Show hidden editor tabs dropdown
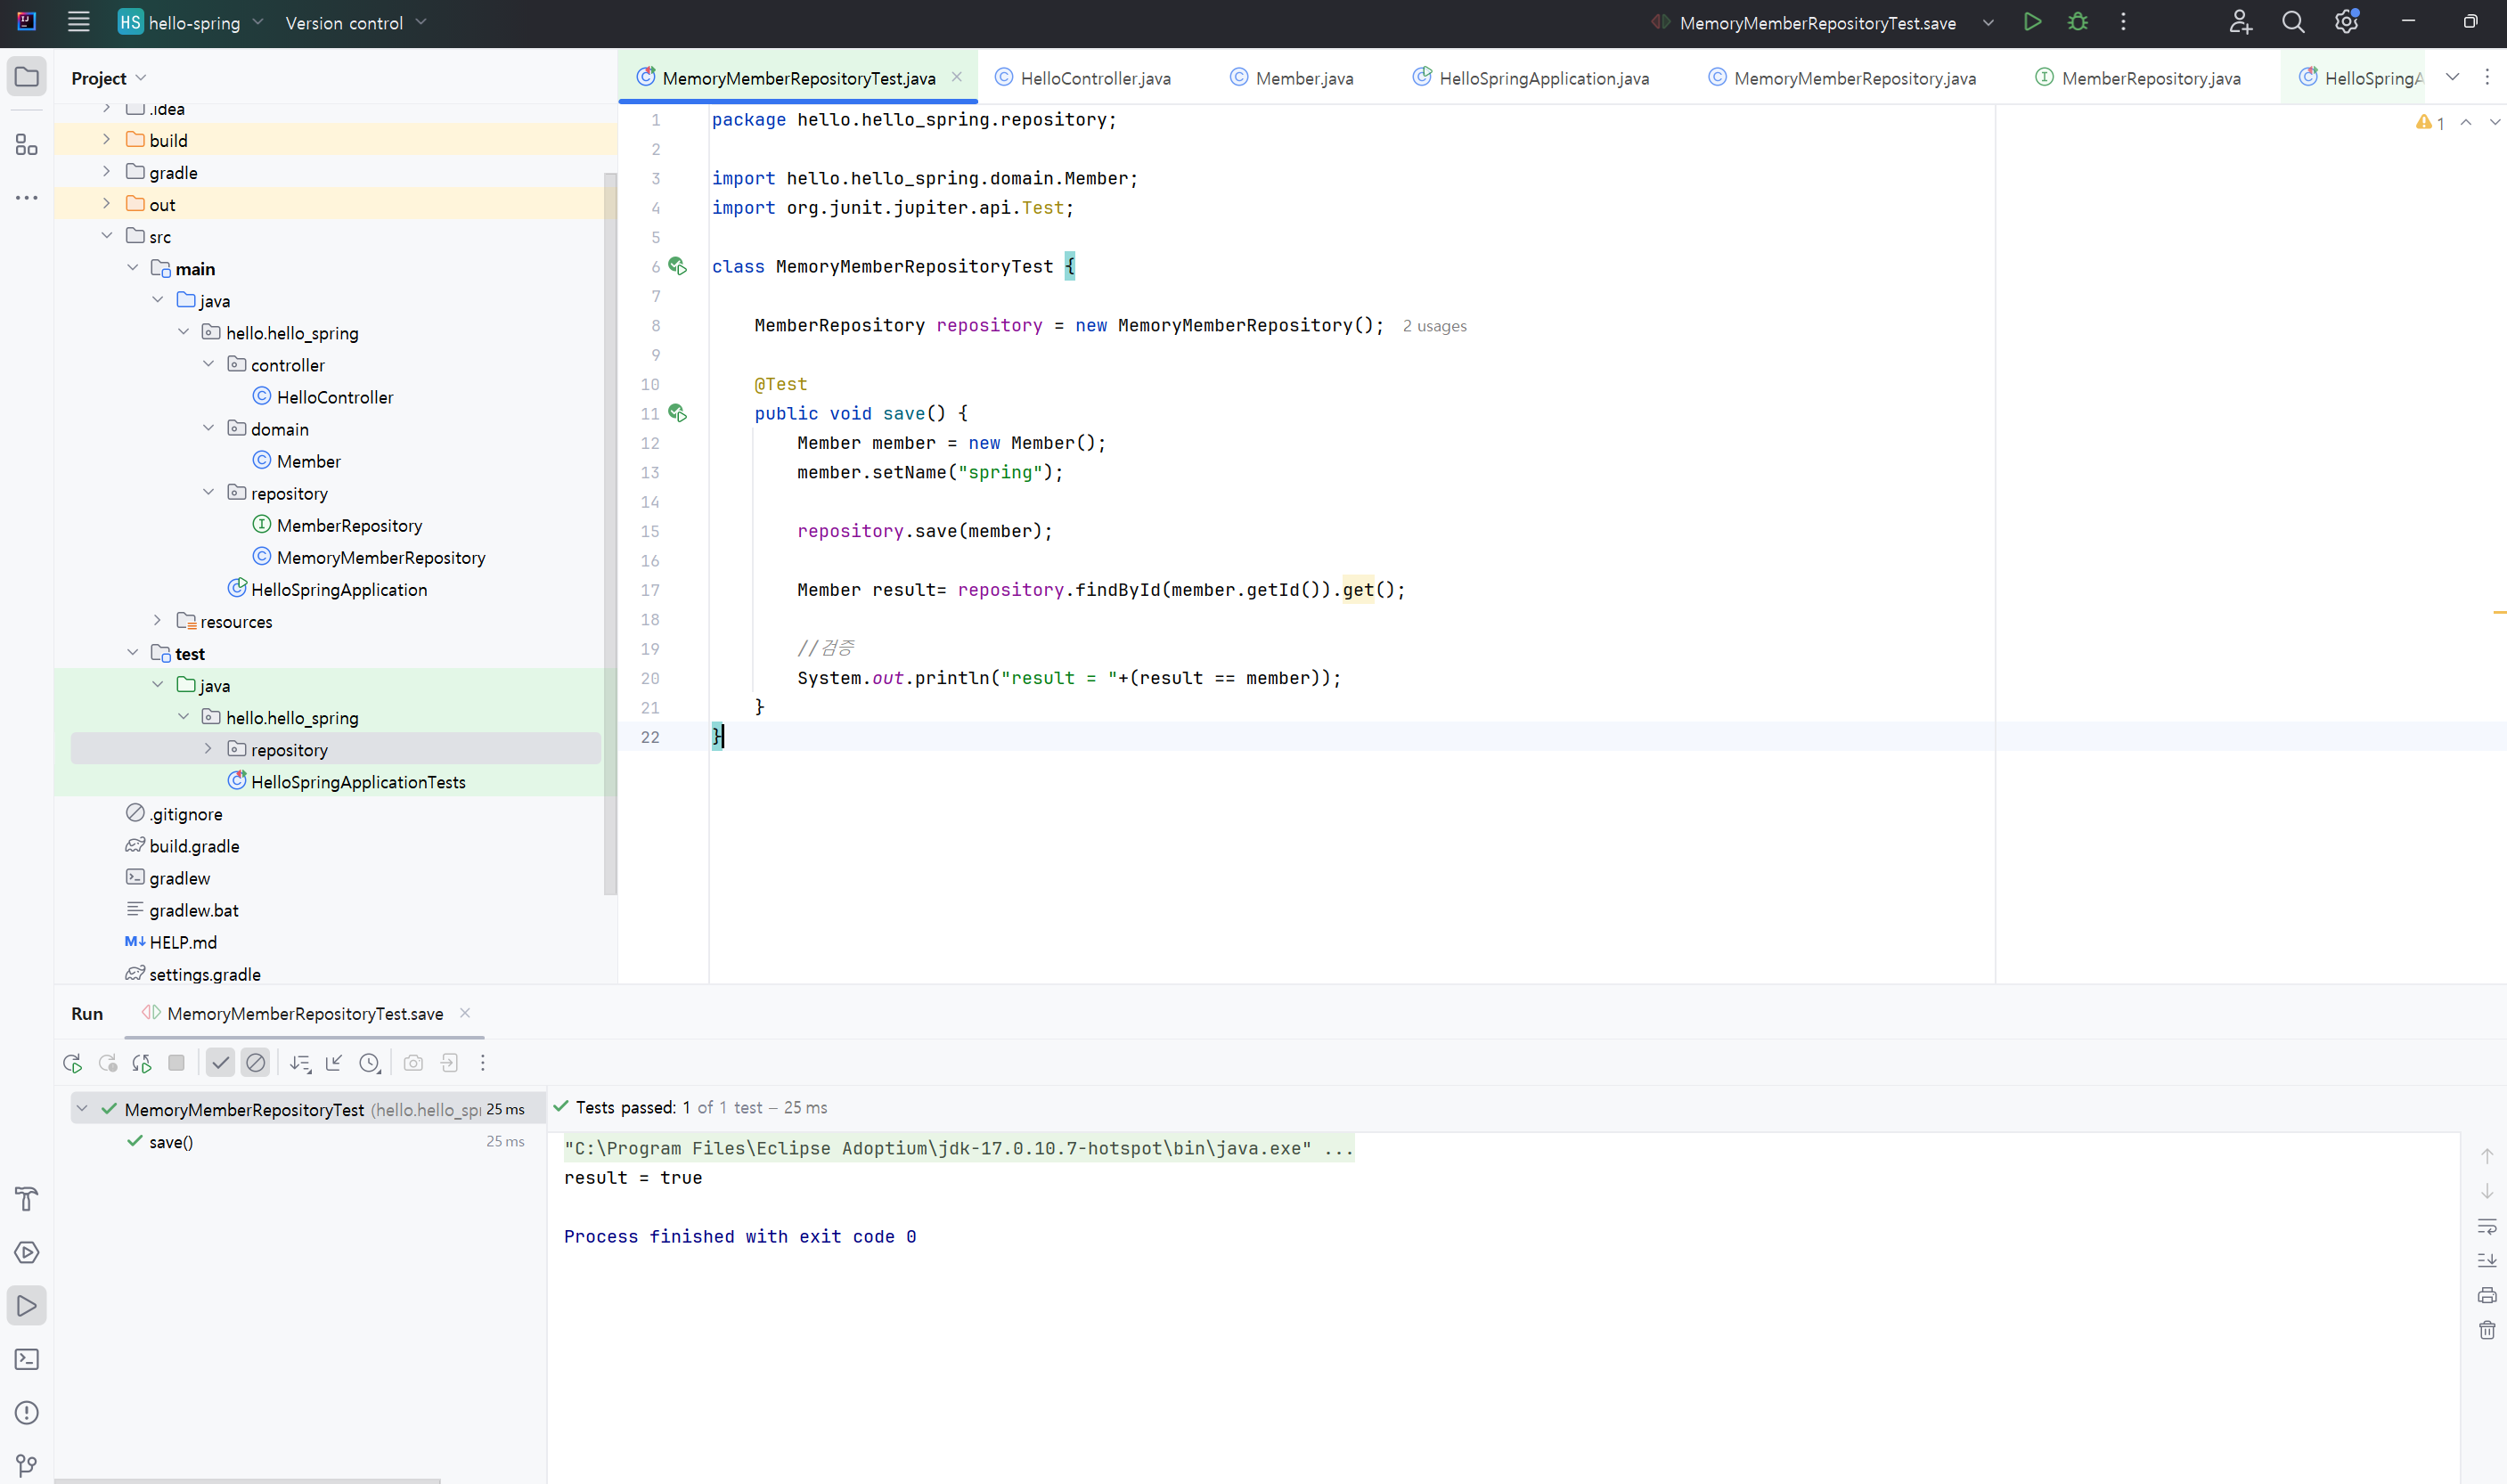2507x1484 pixels. click(2452, 77)
